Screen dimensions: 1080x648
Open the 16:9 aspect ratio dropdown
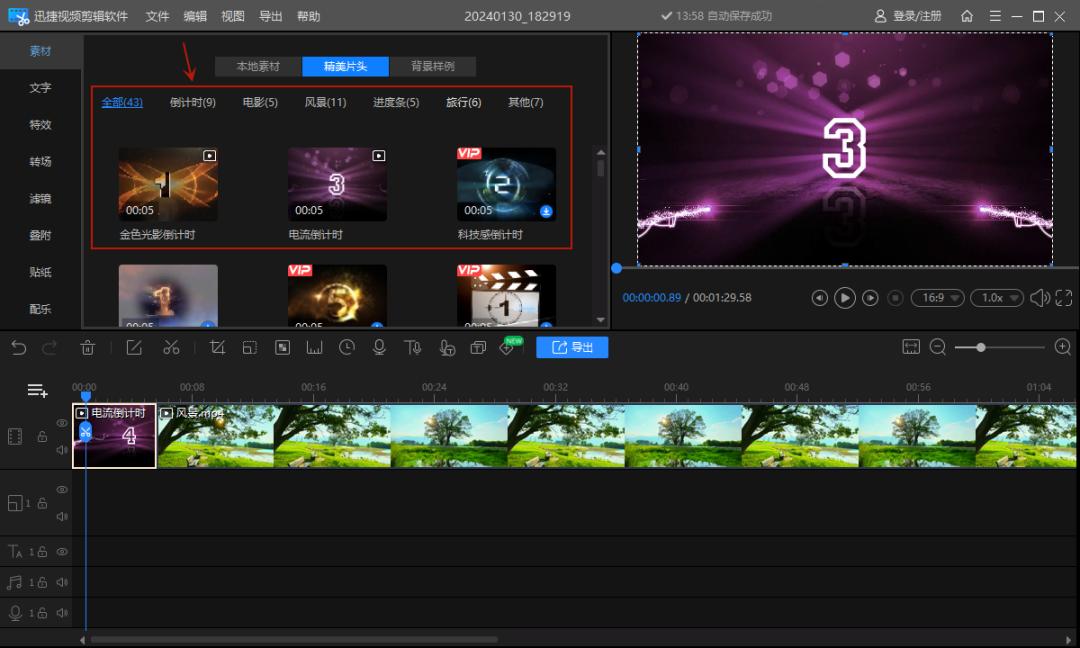click(941, 298)
